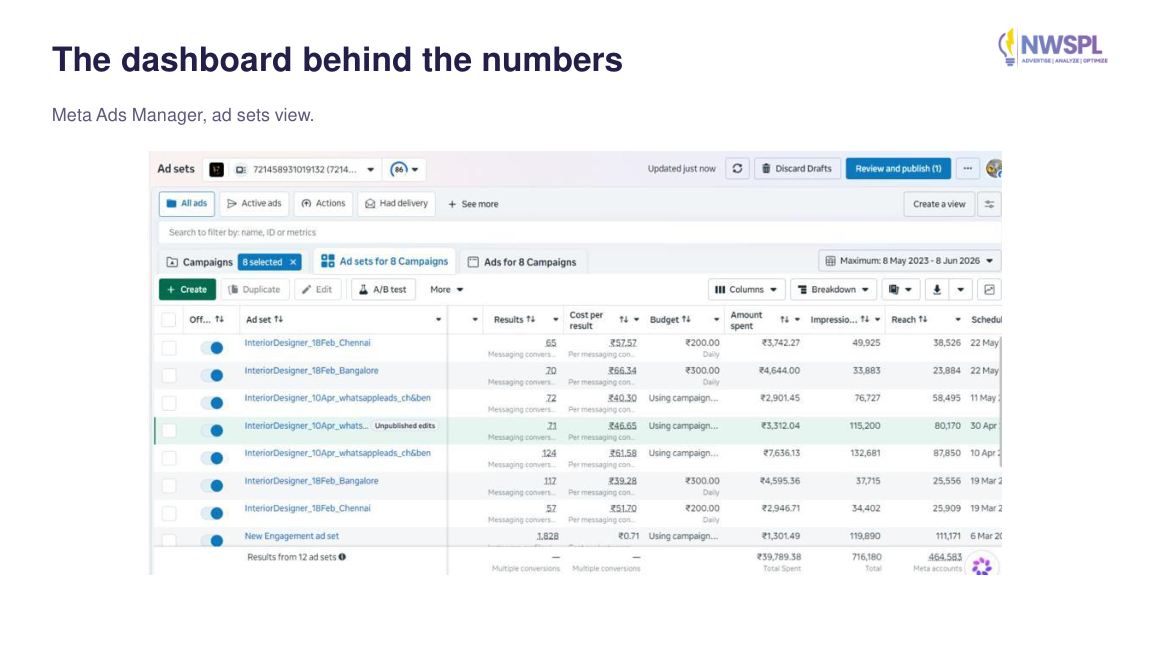Click See more views option

473,204
